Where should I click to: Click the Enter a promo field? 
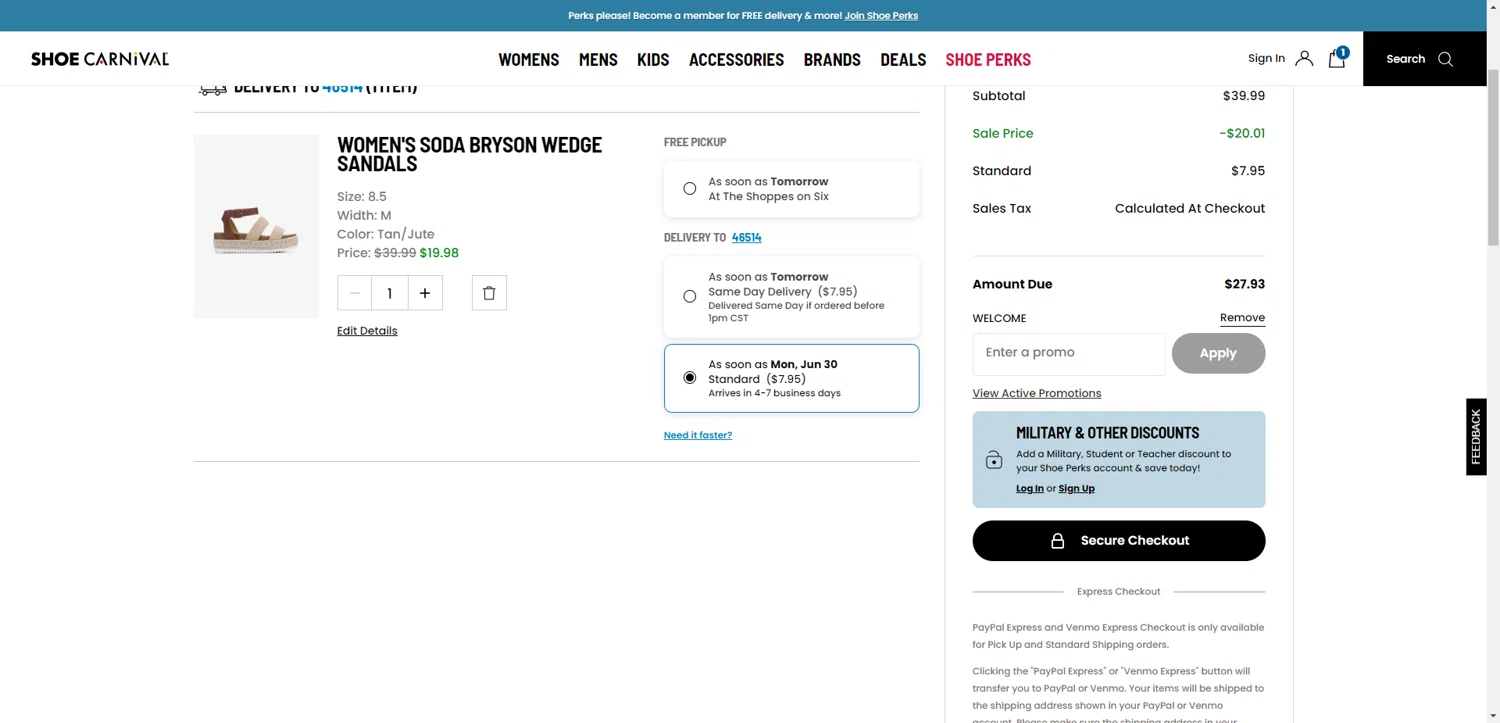tap(1069, 354)
